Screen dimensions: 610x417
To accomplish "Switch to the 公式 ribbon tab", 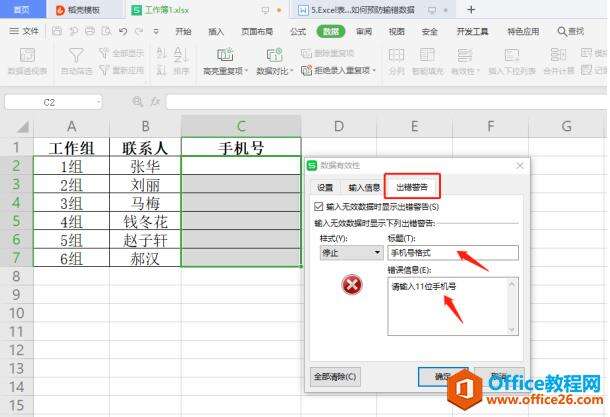I will click(x=298, y=32).
